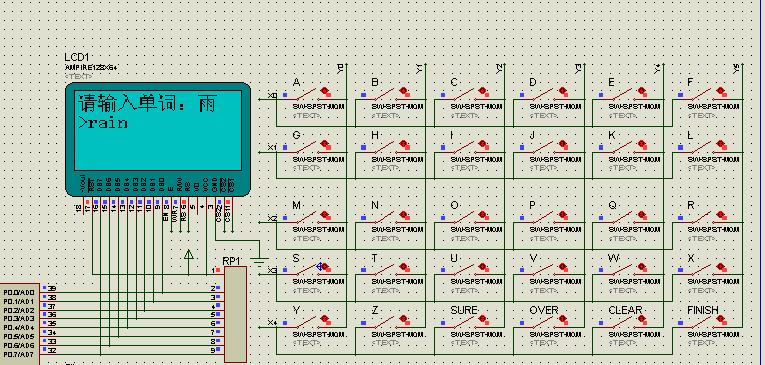Click the S switch with blue cursor

click(305, 268)
